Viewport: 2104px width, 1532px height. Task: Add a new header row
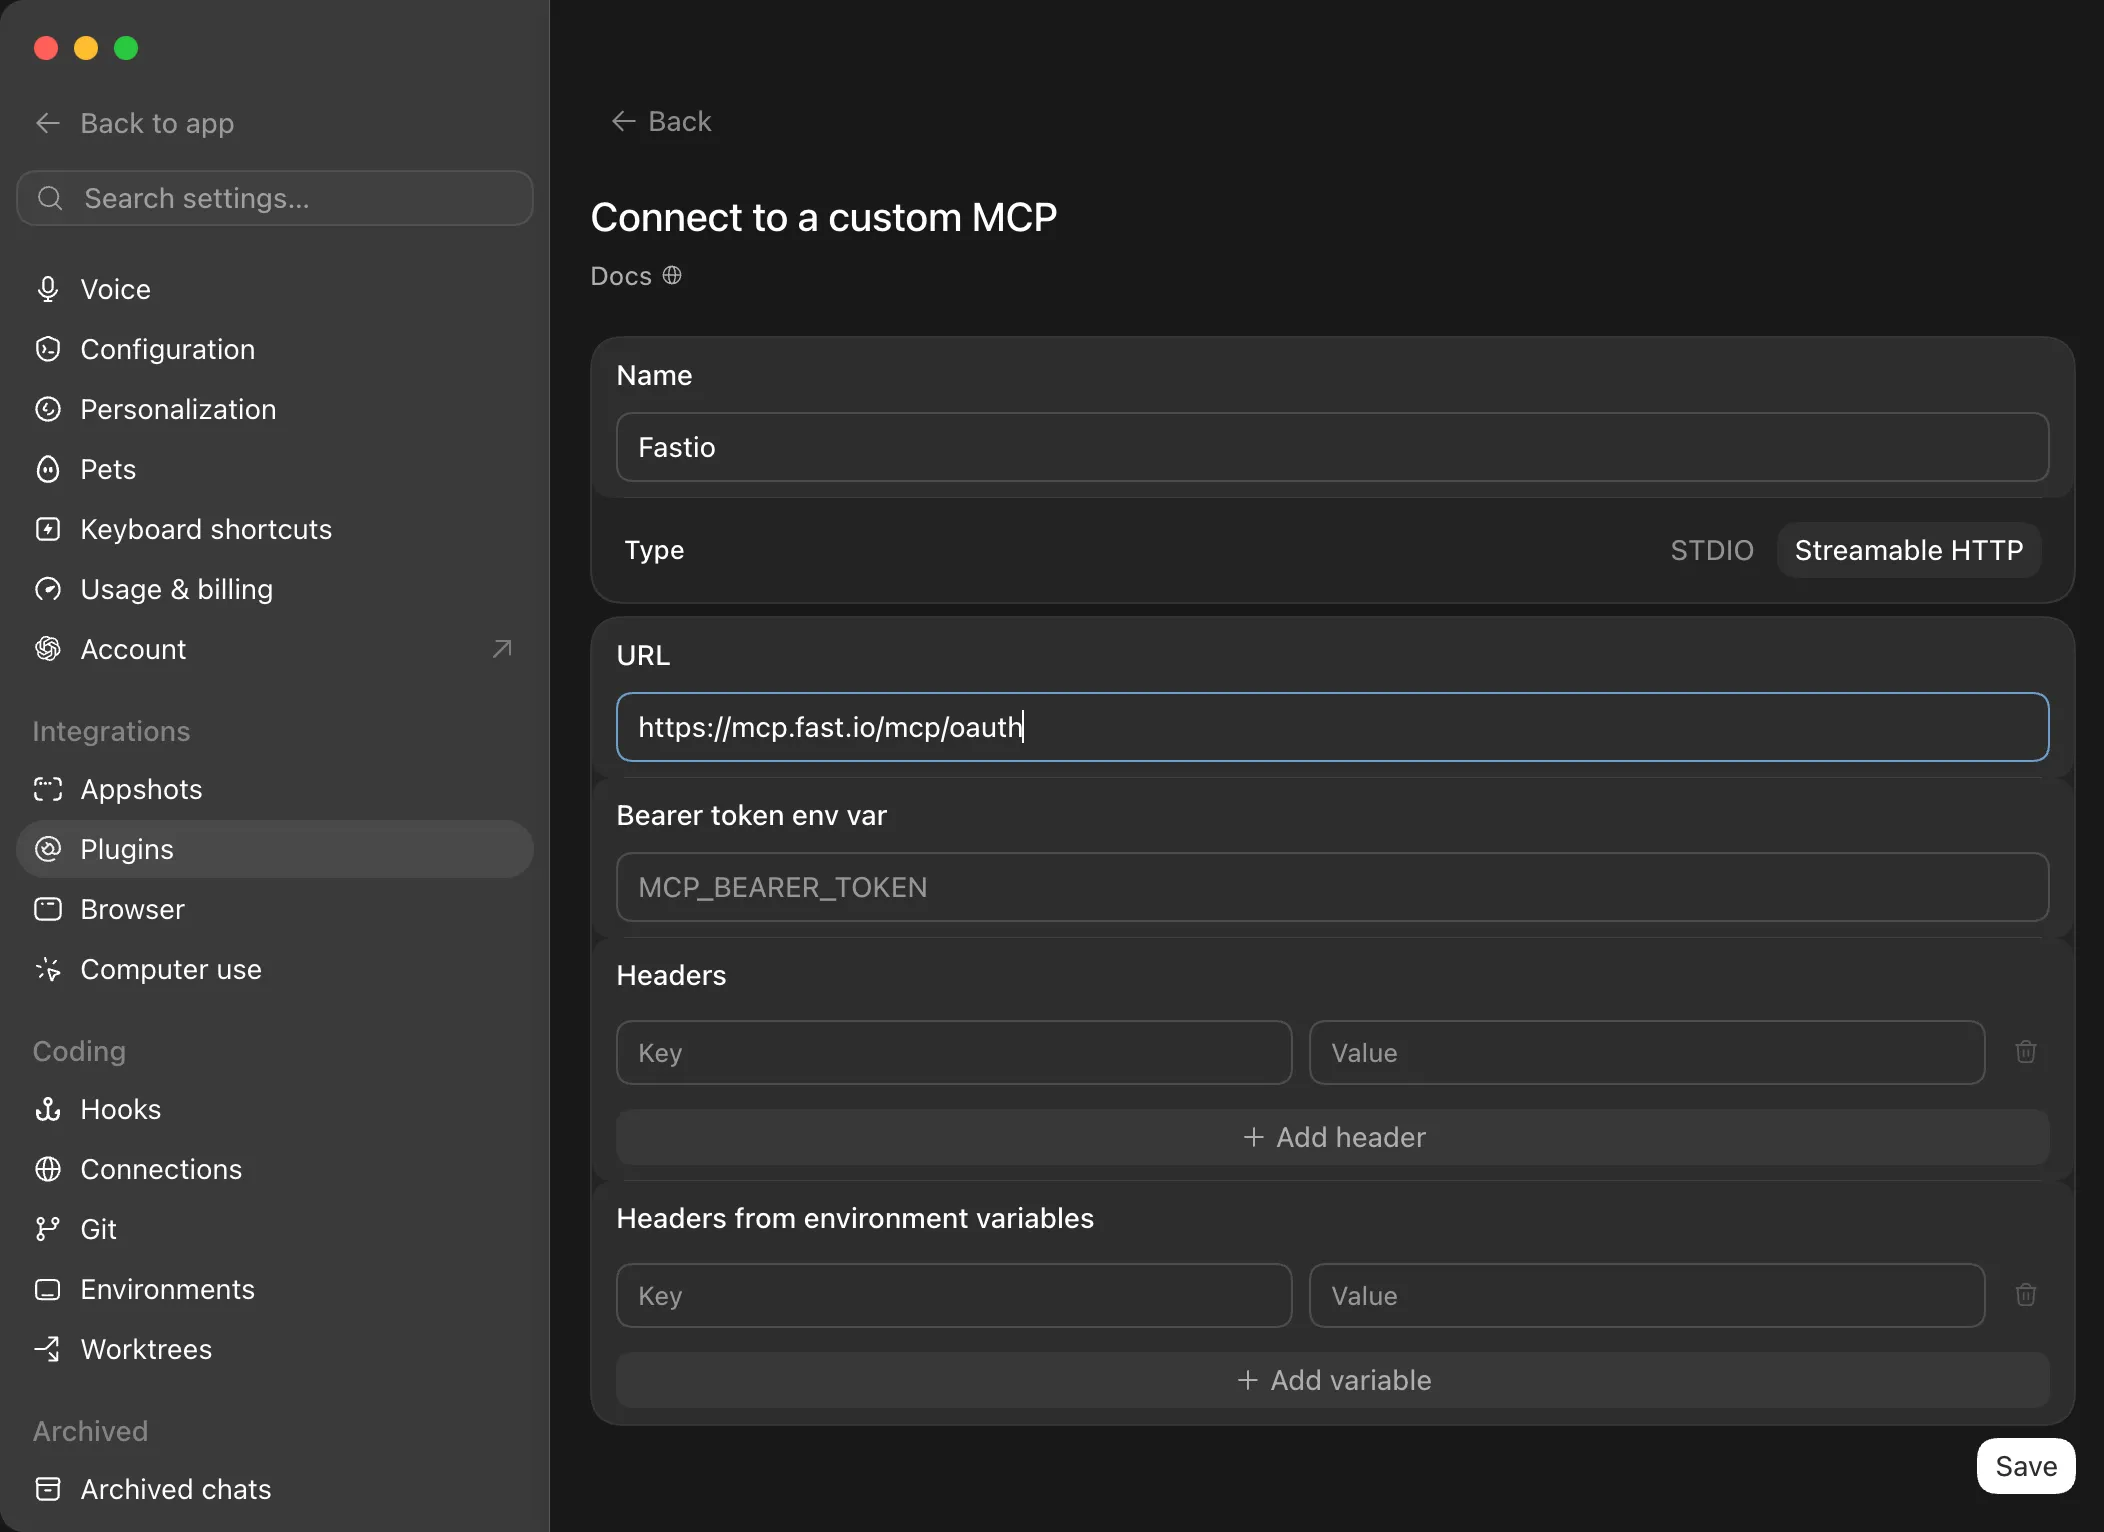click(x=1333, y=1137)
